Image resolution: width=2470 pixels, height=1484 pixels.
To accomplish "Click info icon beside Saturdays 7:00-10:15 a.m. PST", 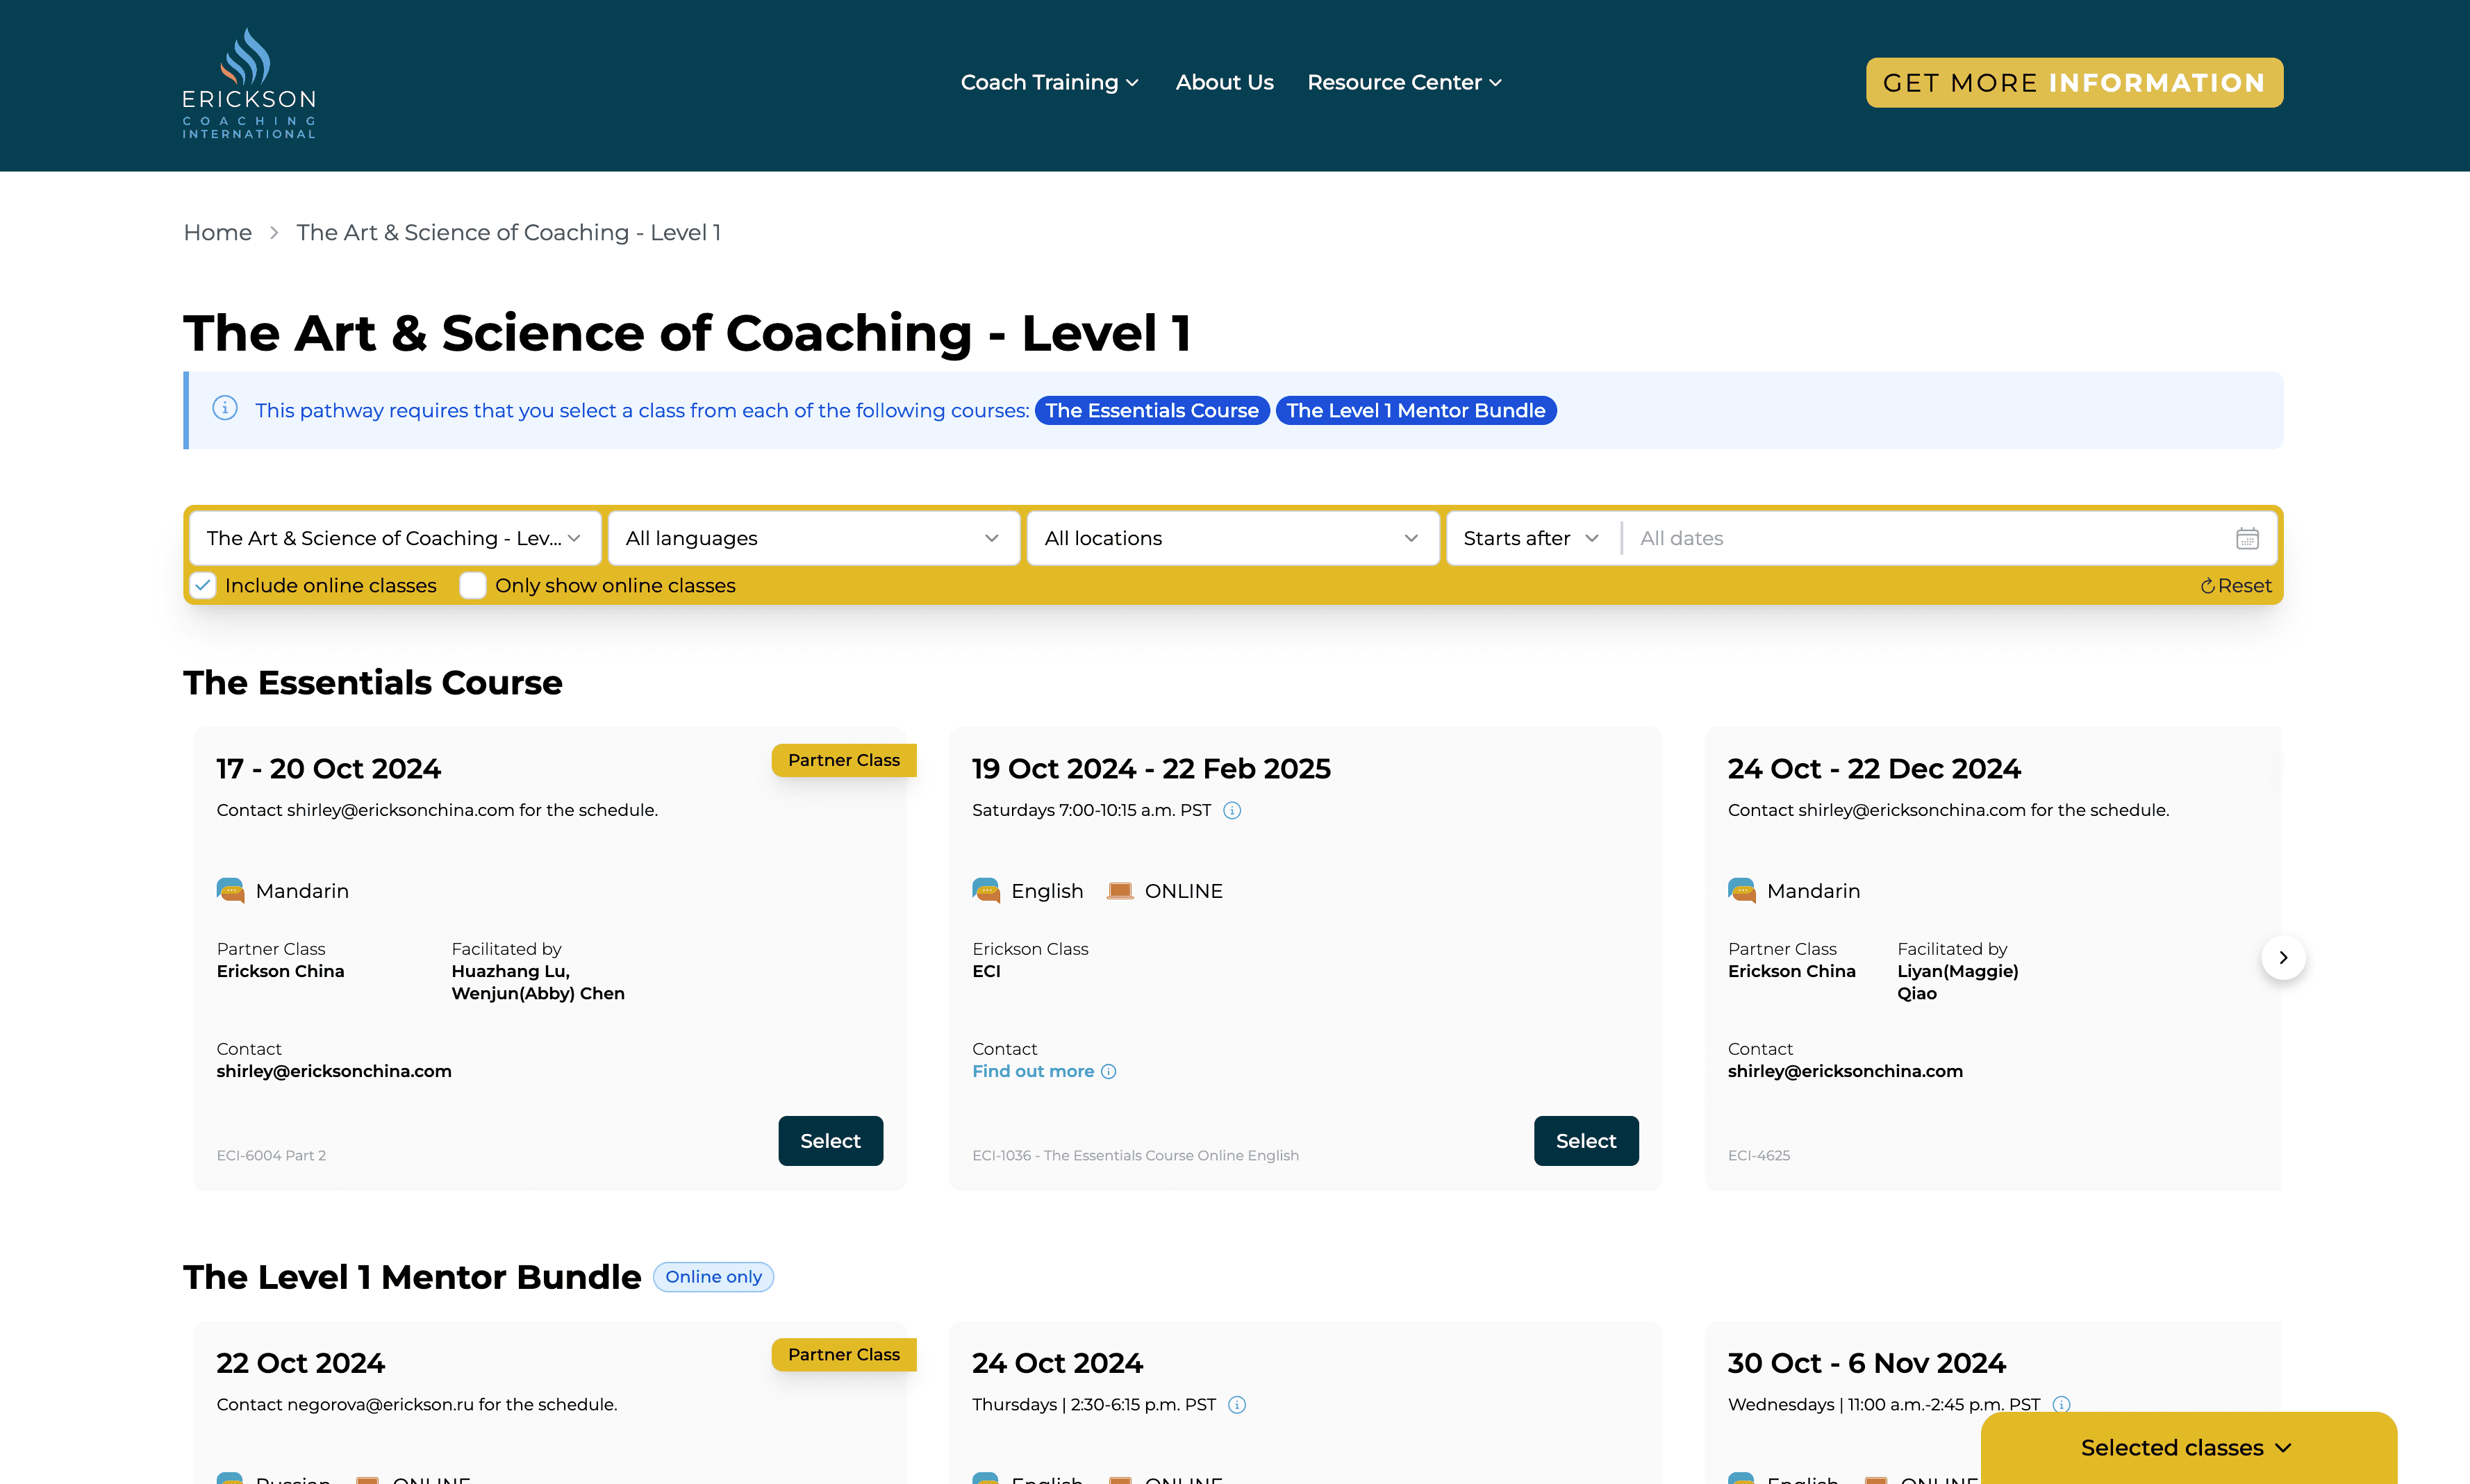I will (1232, 810).
